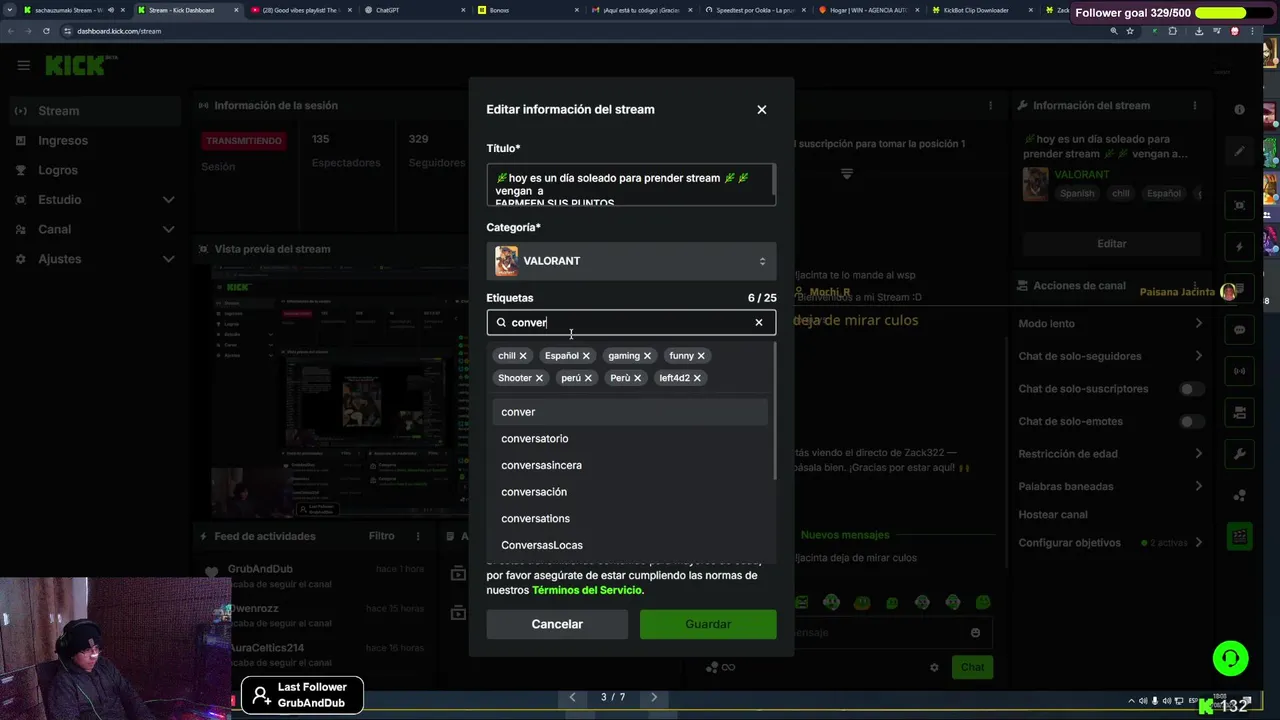The width and height of the screenshot is (1280, 720).
Task: Click the Chat send button
Action: coord(973,668)
